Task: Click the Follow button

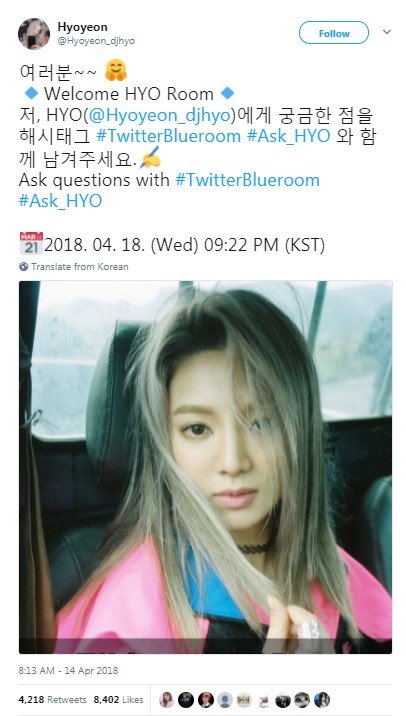Action: [334, 33]
